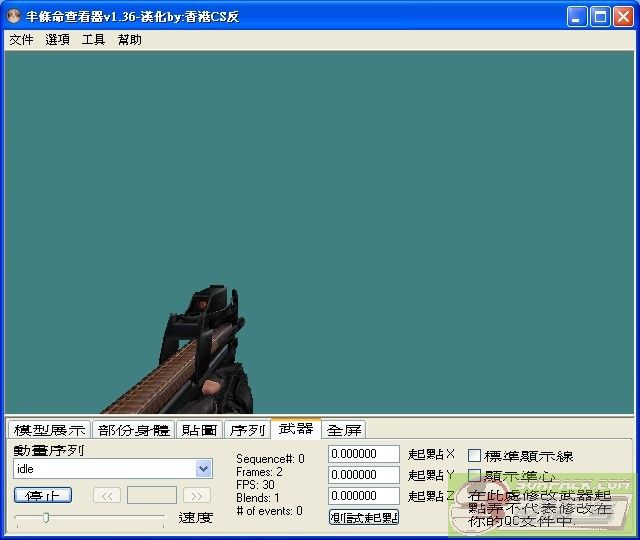Click the 起點Z value field
640x540 pixels.
[x=364, y=496]
